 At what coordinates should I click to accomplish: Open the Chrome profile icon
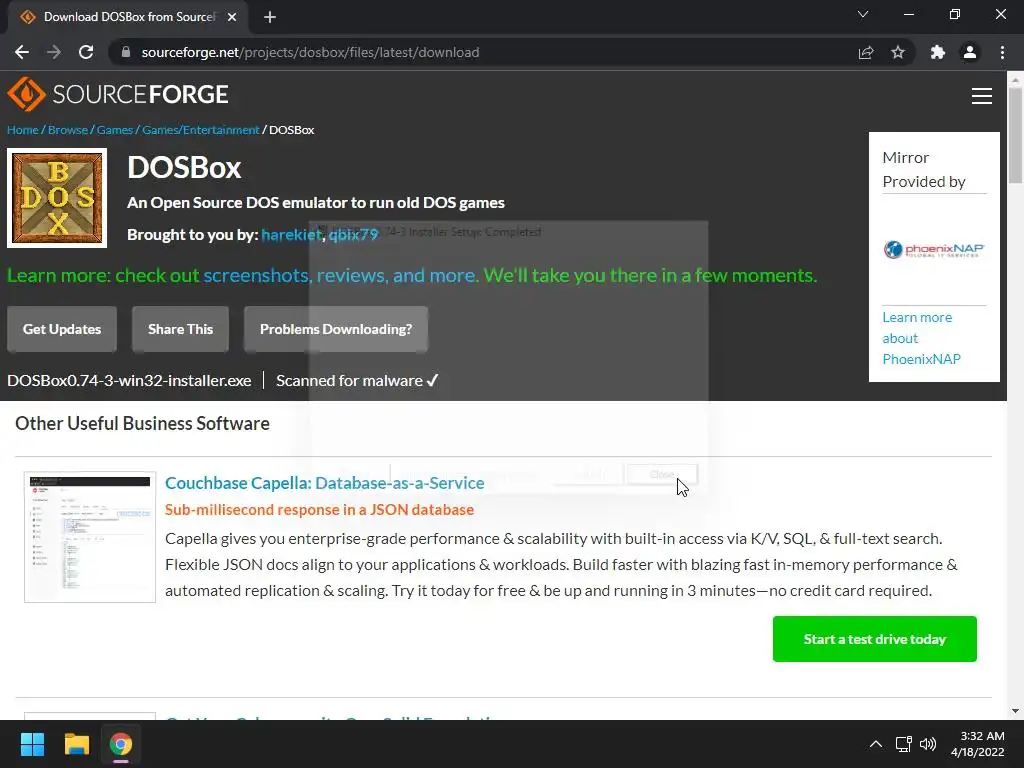tap(970, 52)
